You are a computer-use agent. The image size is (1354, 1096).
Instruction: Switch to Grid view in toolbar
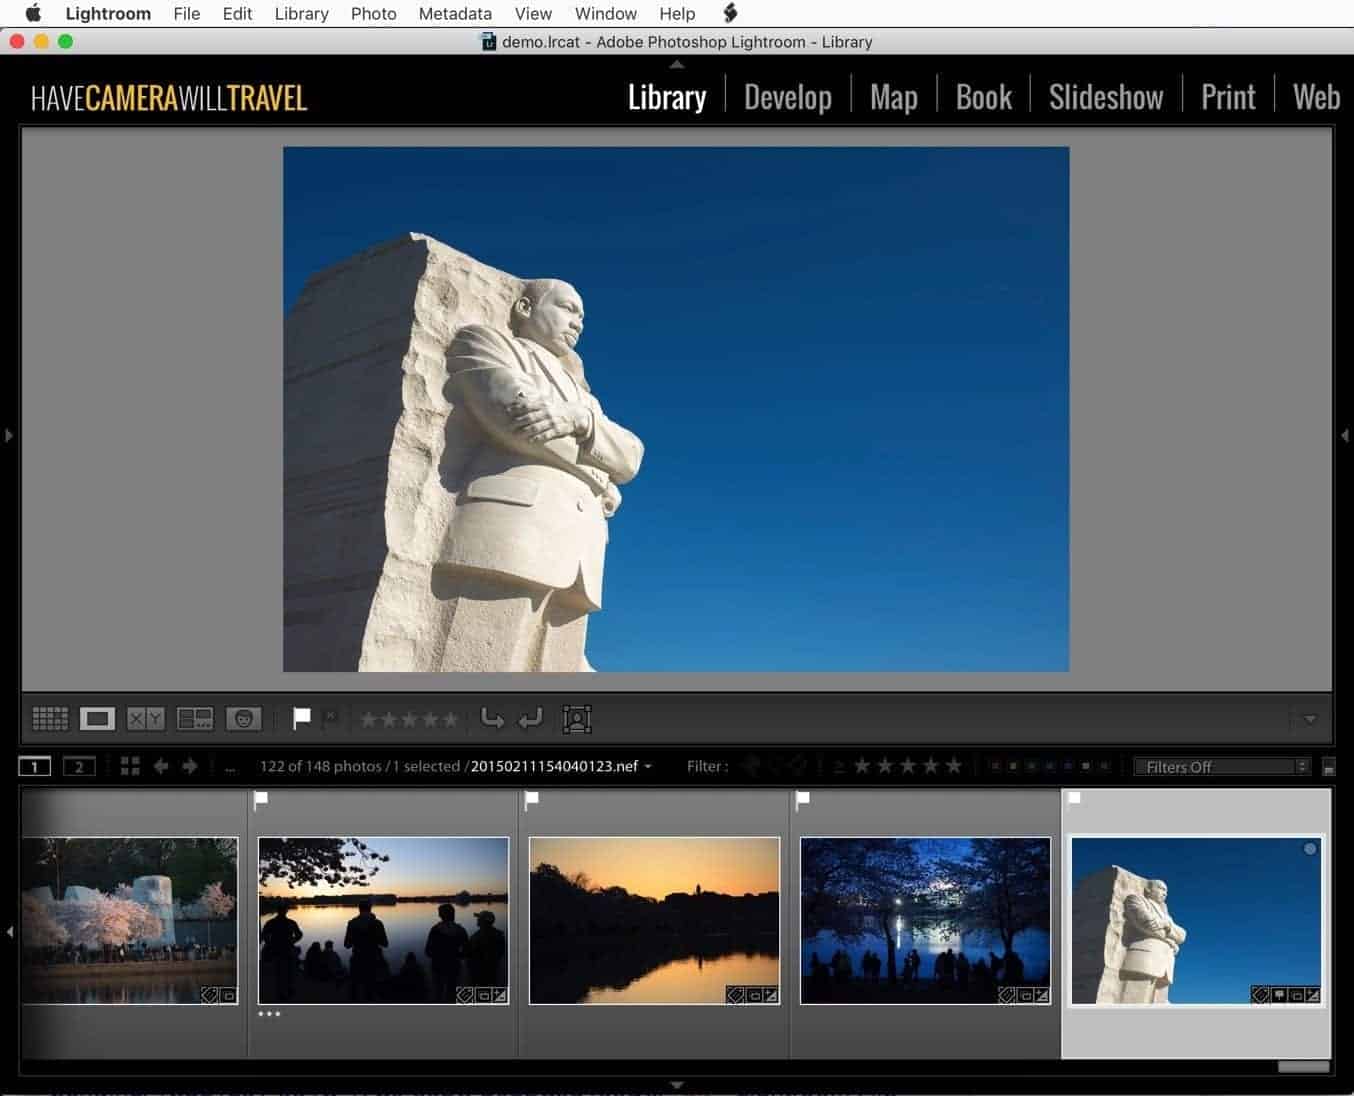click(x=50, y=718)
